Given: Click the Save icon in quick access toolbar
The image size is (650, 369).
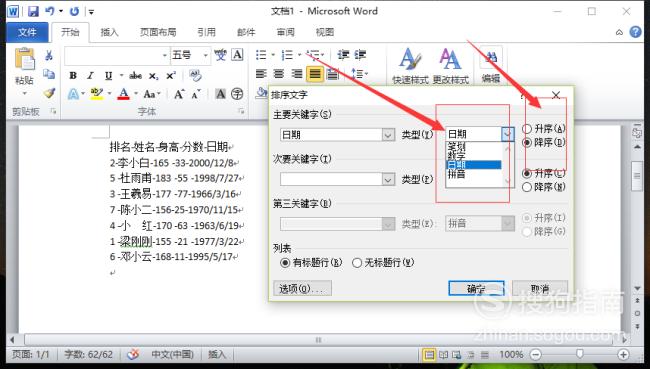Looking at the screenshot, I should (x=33, y=12).
